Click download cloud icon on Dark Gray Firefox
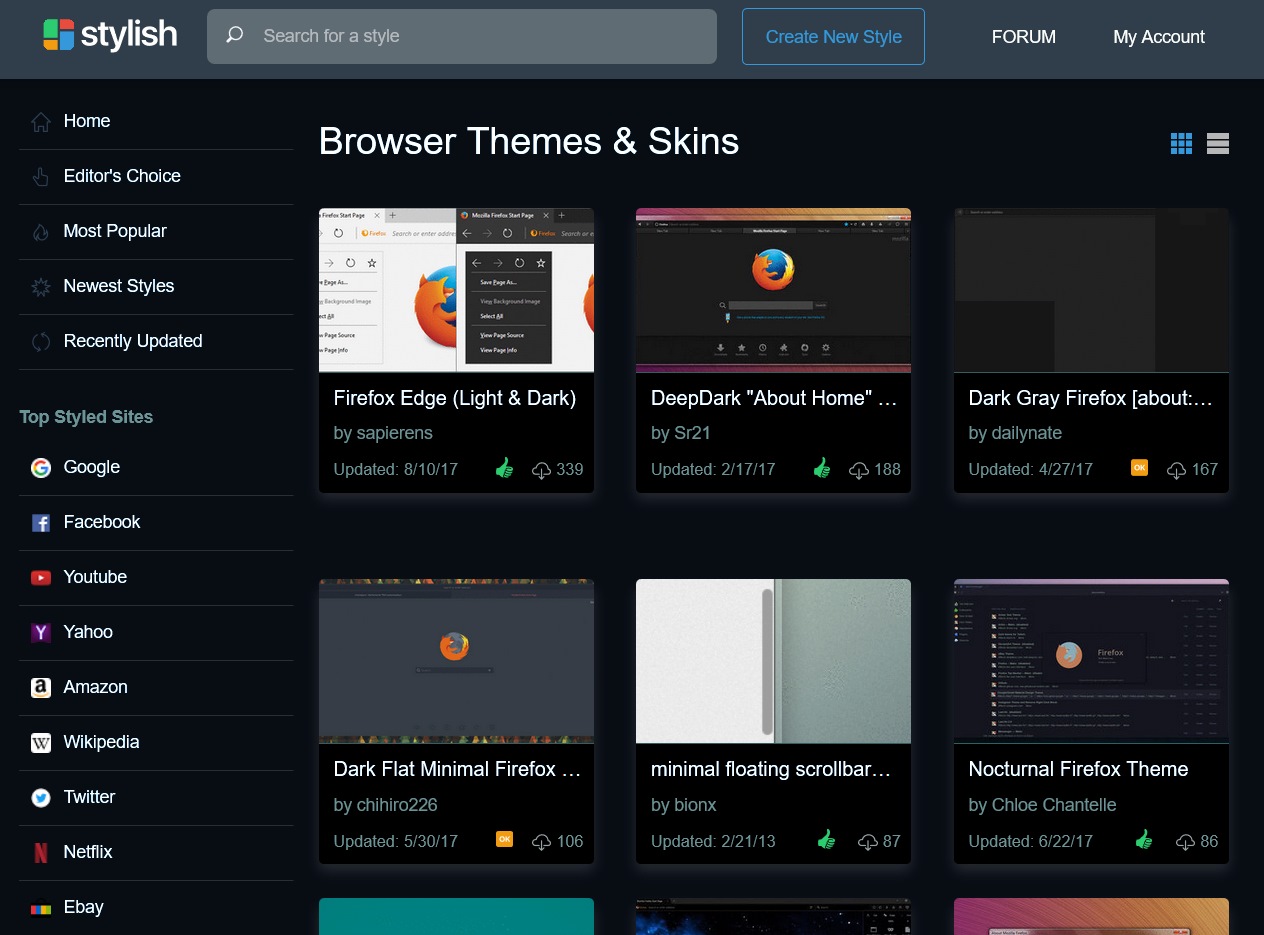Image resolution: width=1264 pixels, height=935 pixels. [1177, 470]
